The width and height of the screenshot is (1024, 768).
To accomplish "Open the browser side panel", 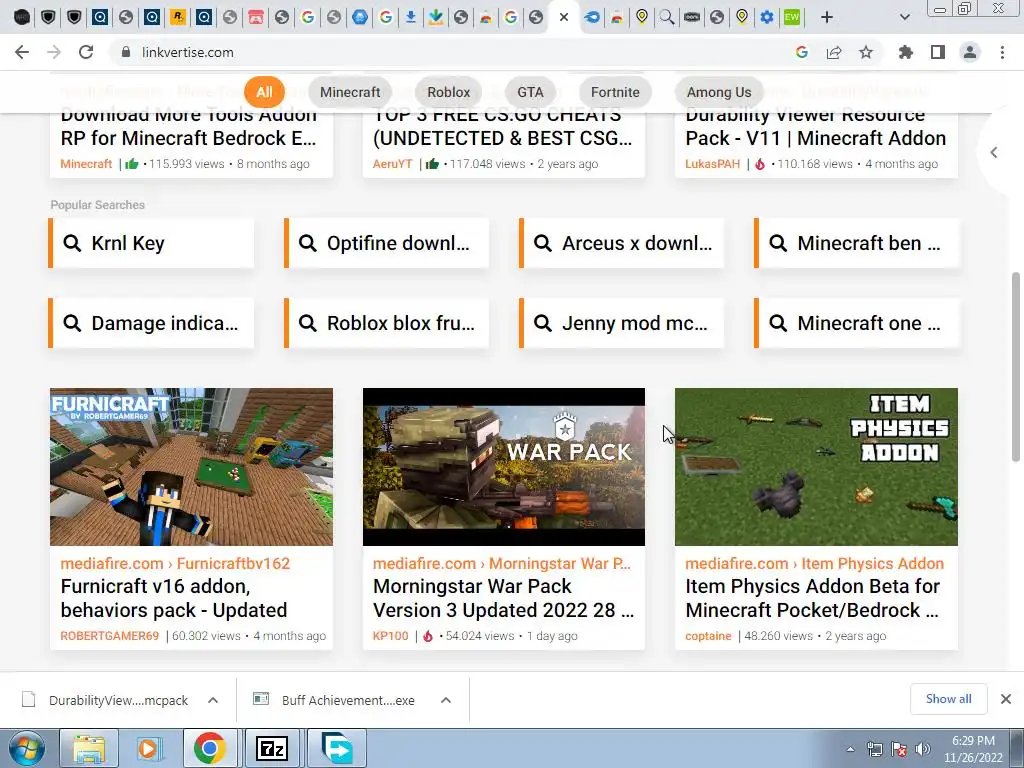I will point(938,52).
